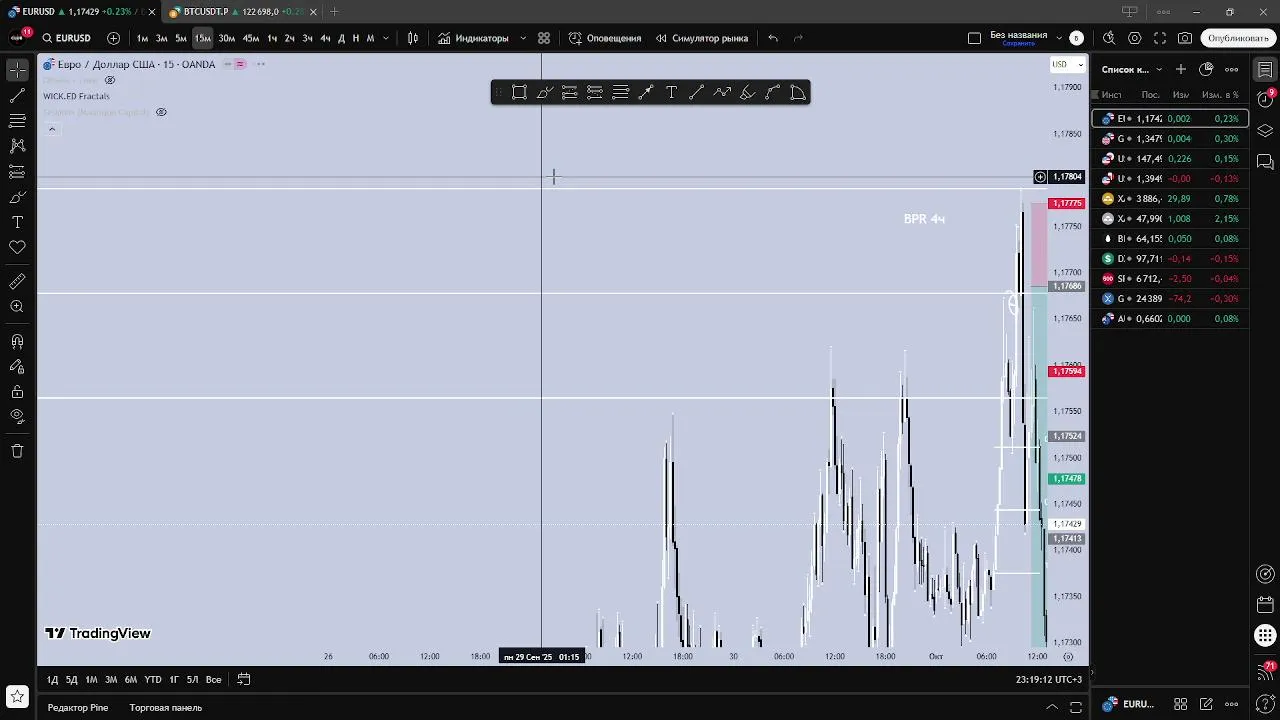The height and width of the screenshot is (720, 1280).
Task: Select the 30m timeframe
Action: coord(227,38)
